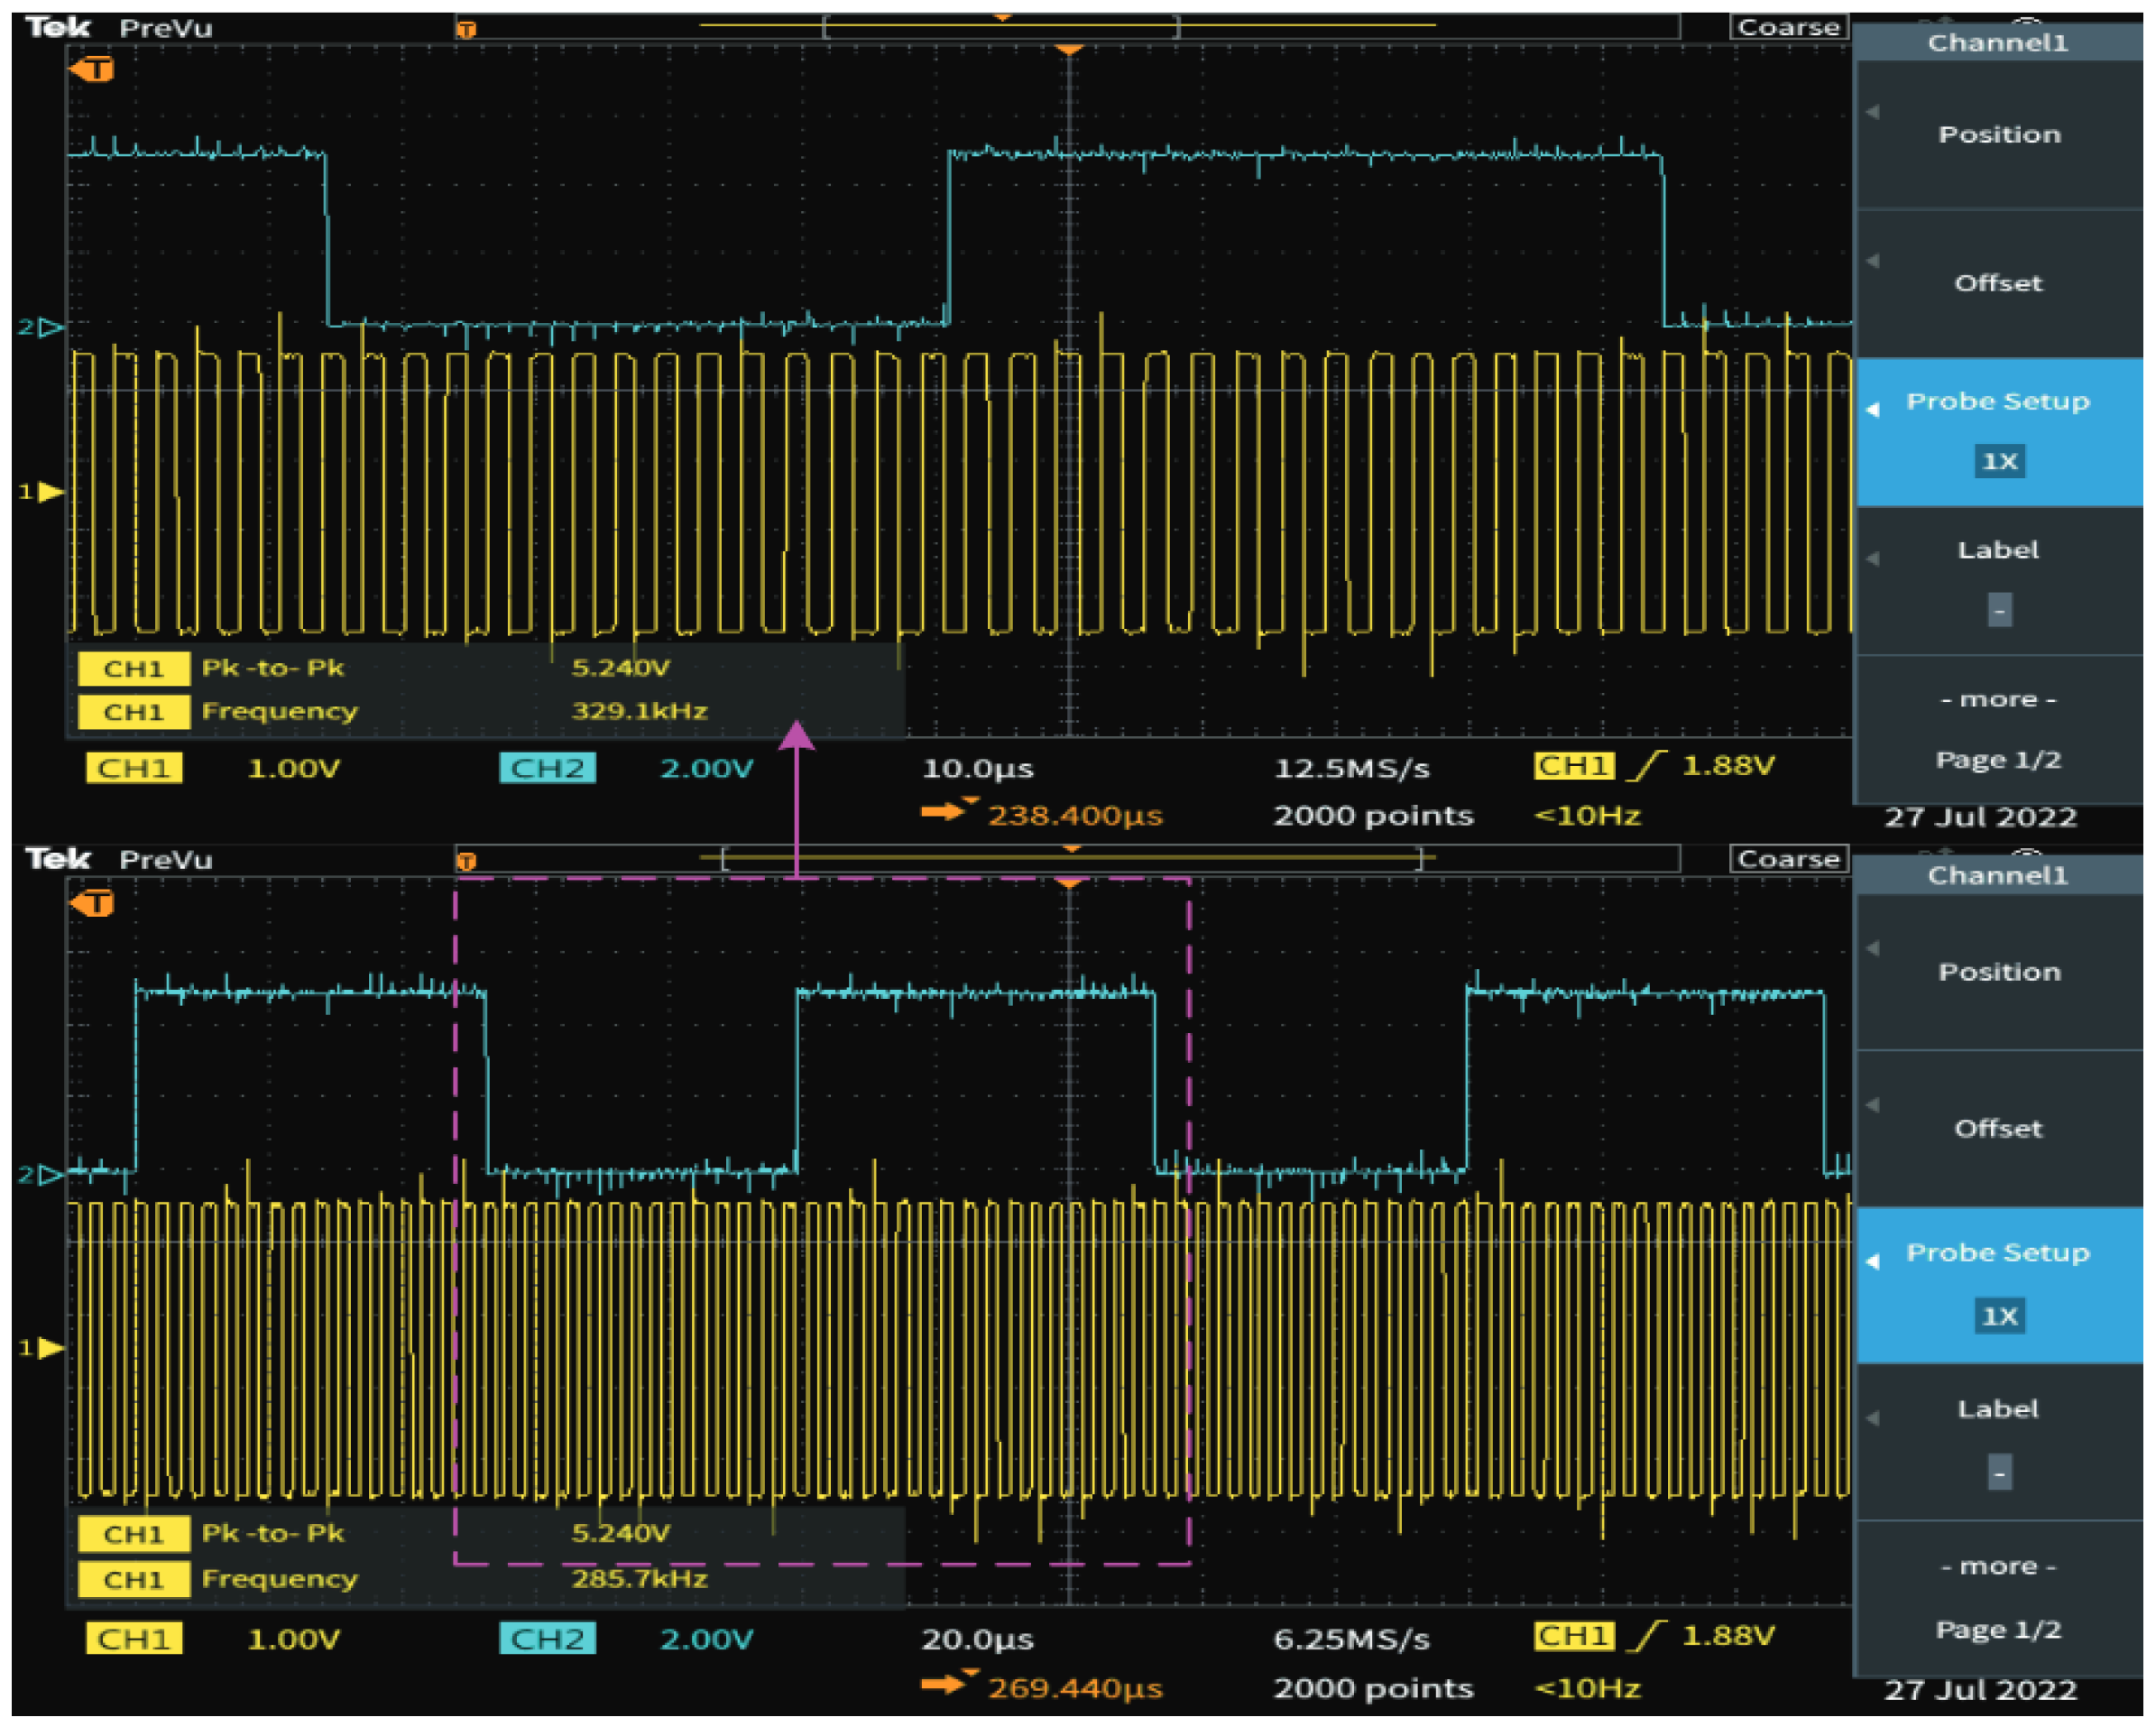Select channel 1 ground marker in top waveform

[41, 492]
